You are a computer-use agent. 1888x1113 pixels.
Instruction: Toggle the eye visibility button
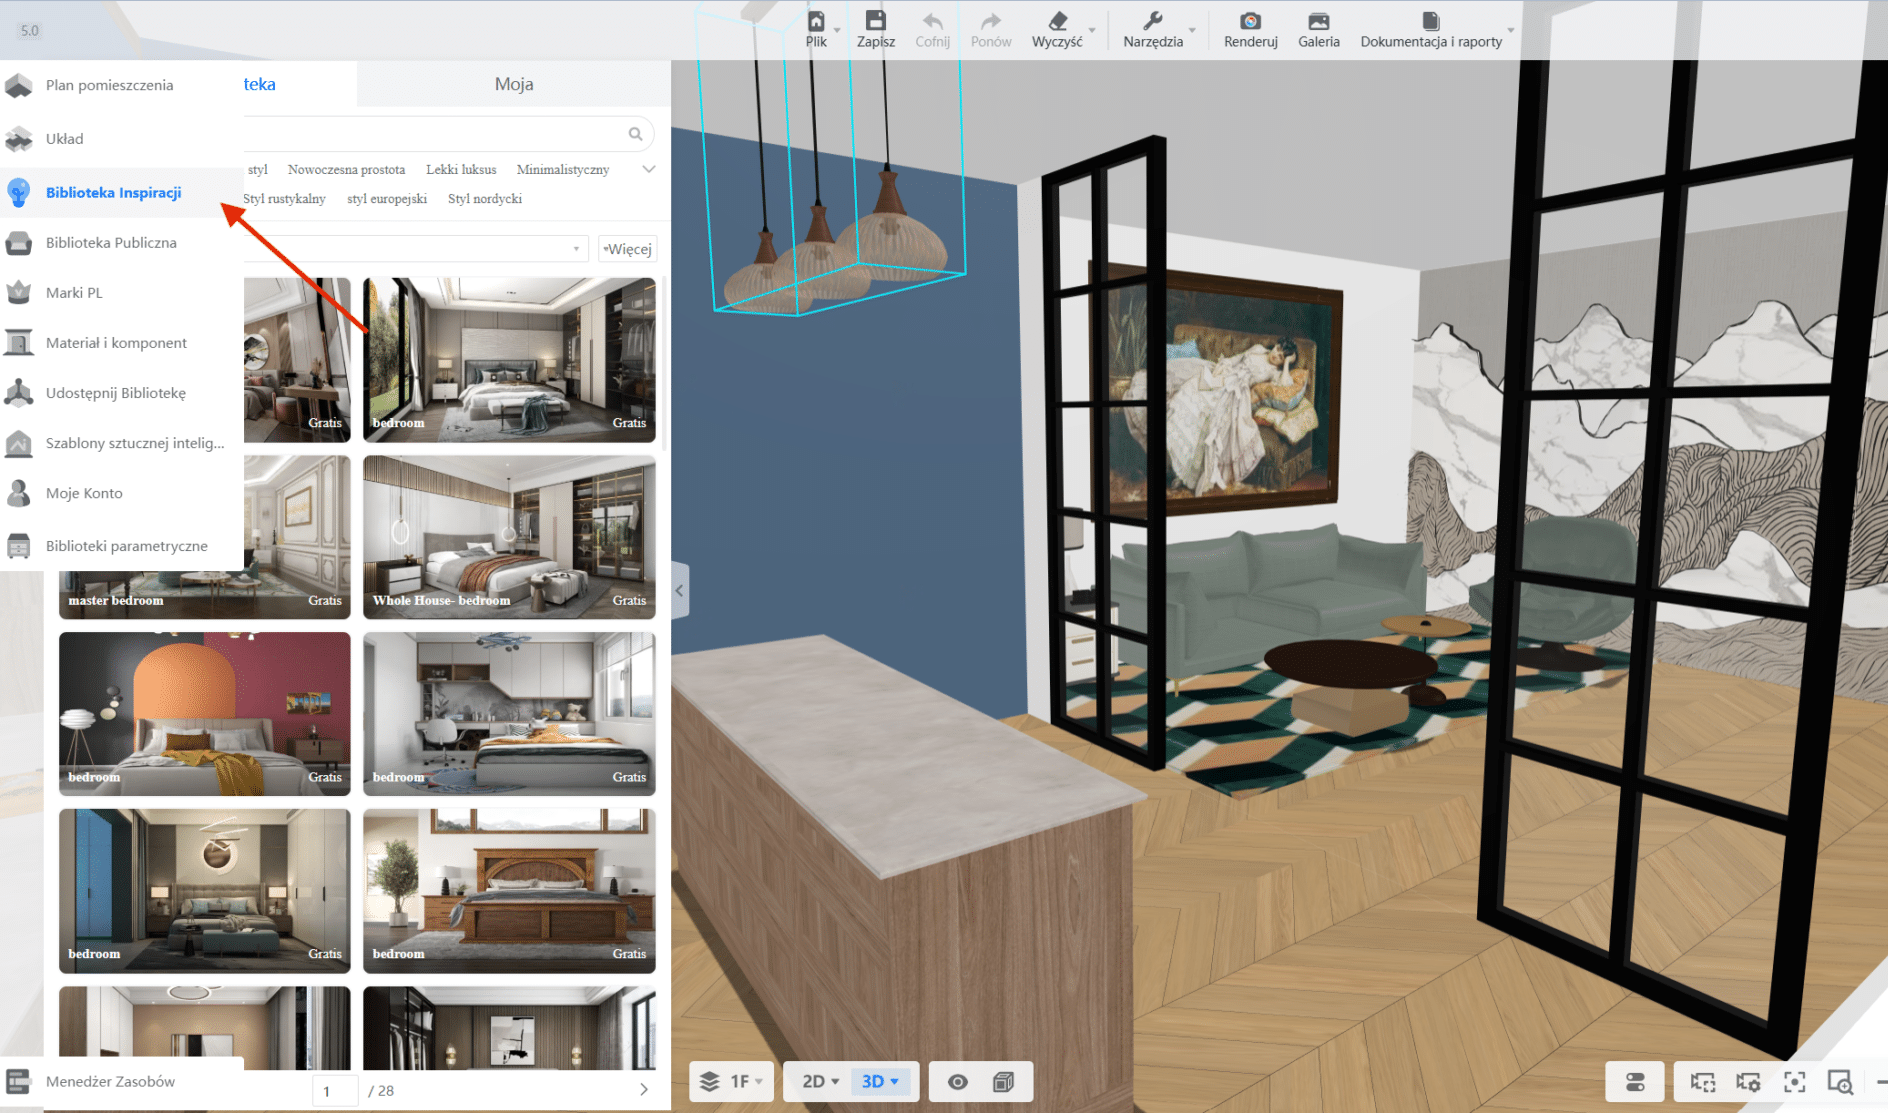click(957, 1082)
